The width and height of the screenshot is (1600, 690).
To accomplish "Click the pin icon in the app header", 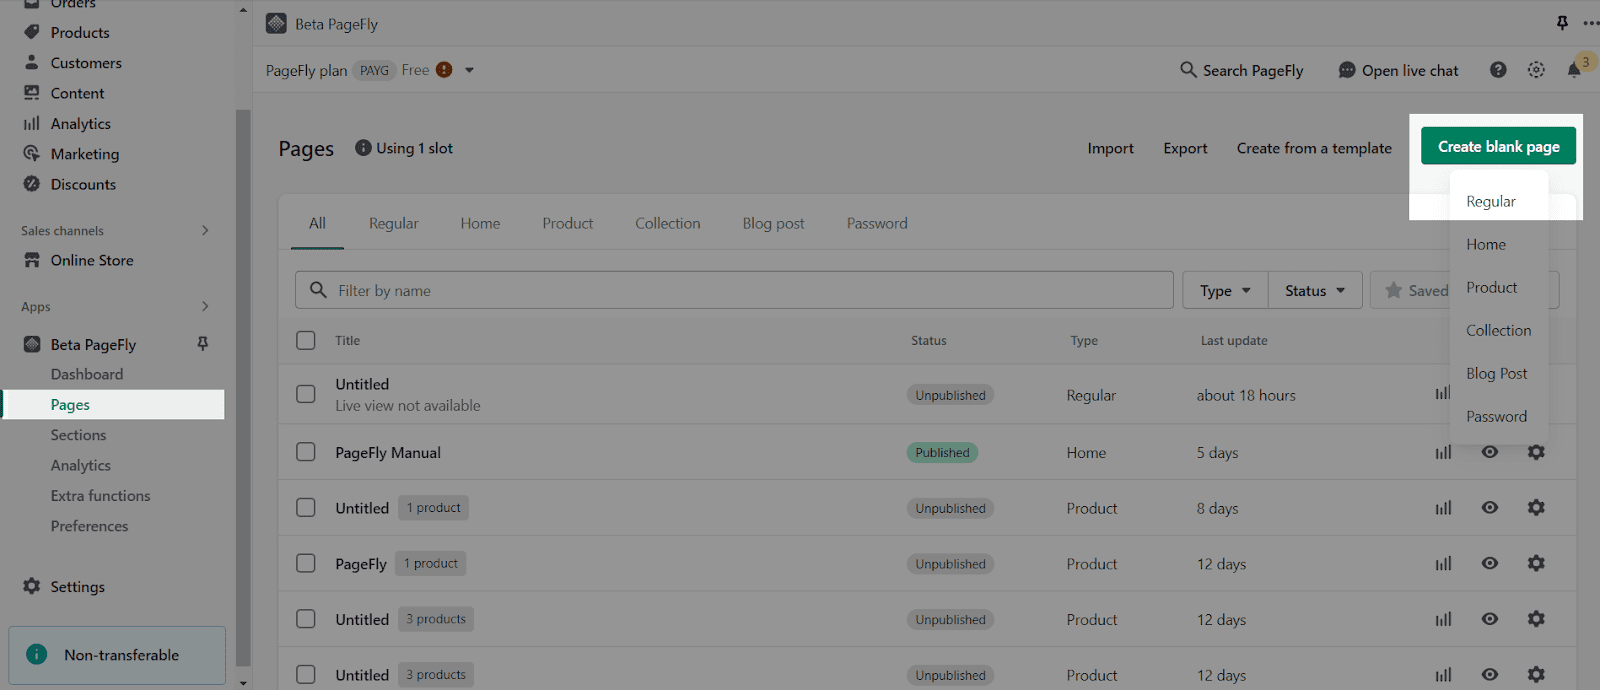I will [1562, 23].
